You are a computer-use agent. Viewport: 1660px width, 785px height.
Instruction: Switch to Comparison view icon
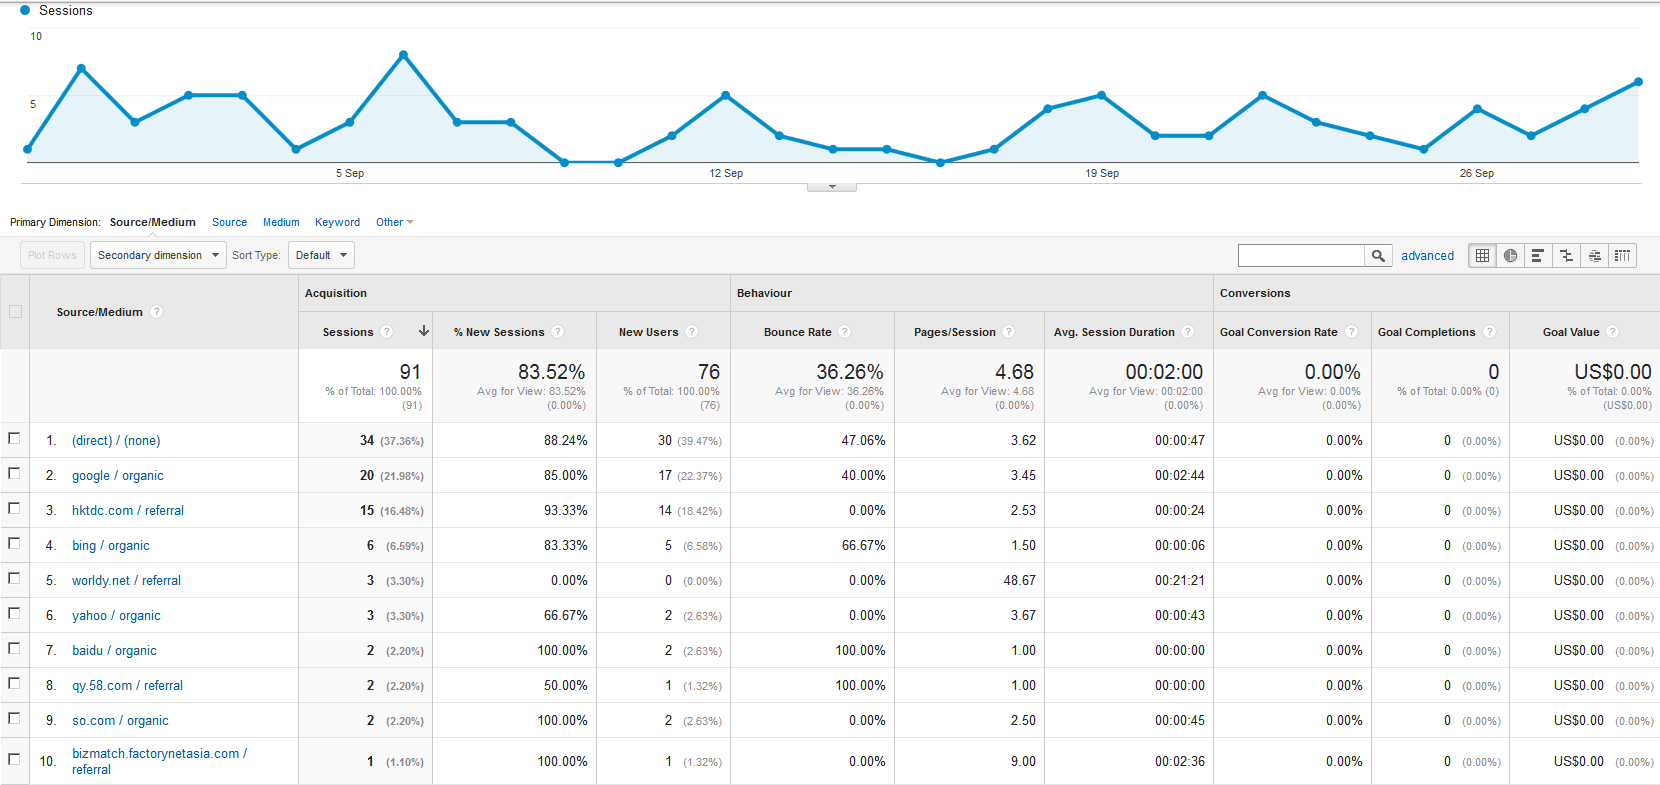click(1566, 256)
